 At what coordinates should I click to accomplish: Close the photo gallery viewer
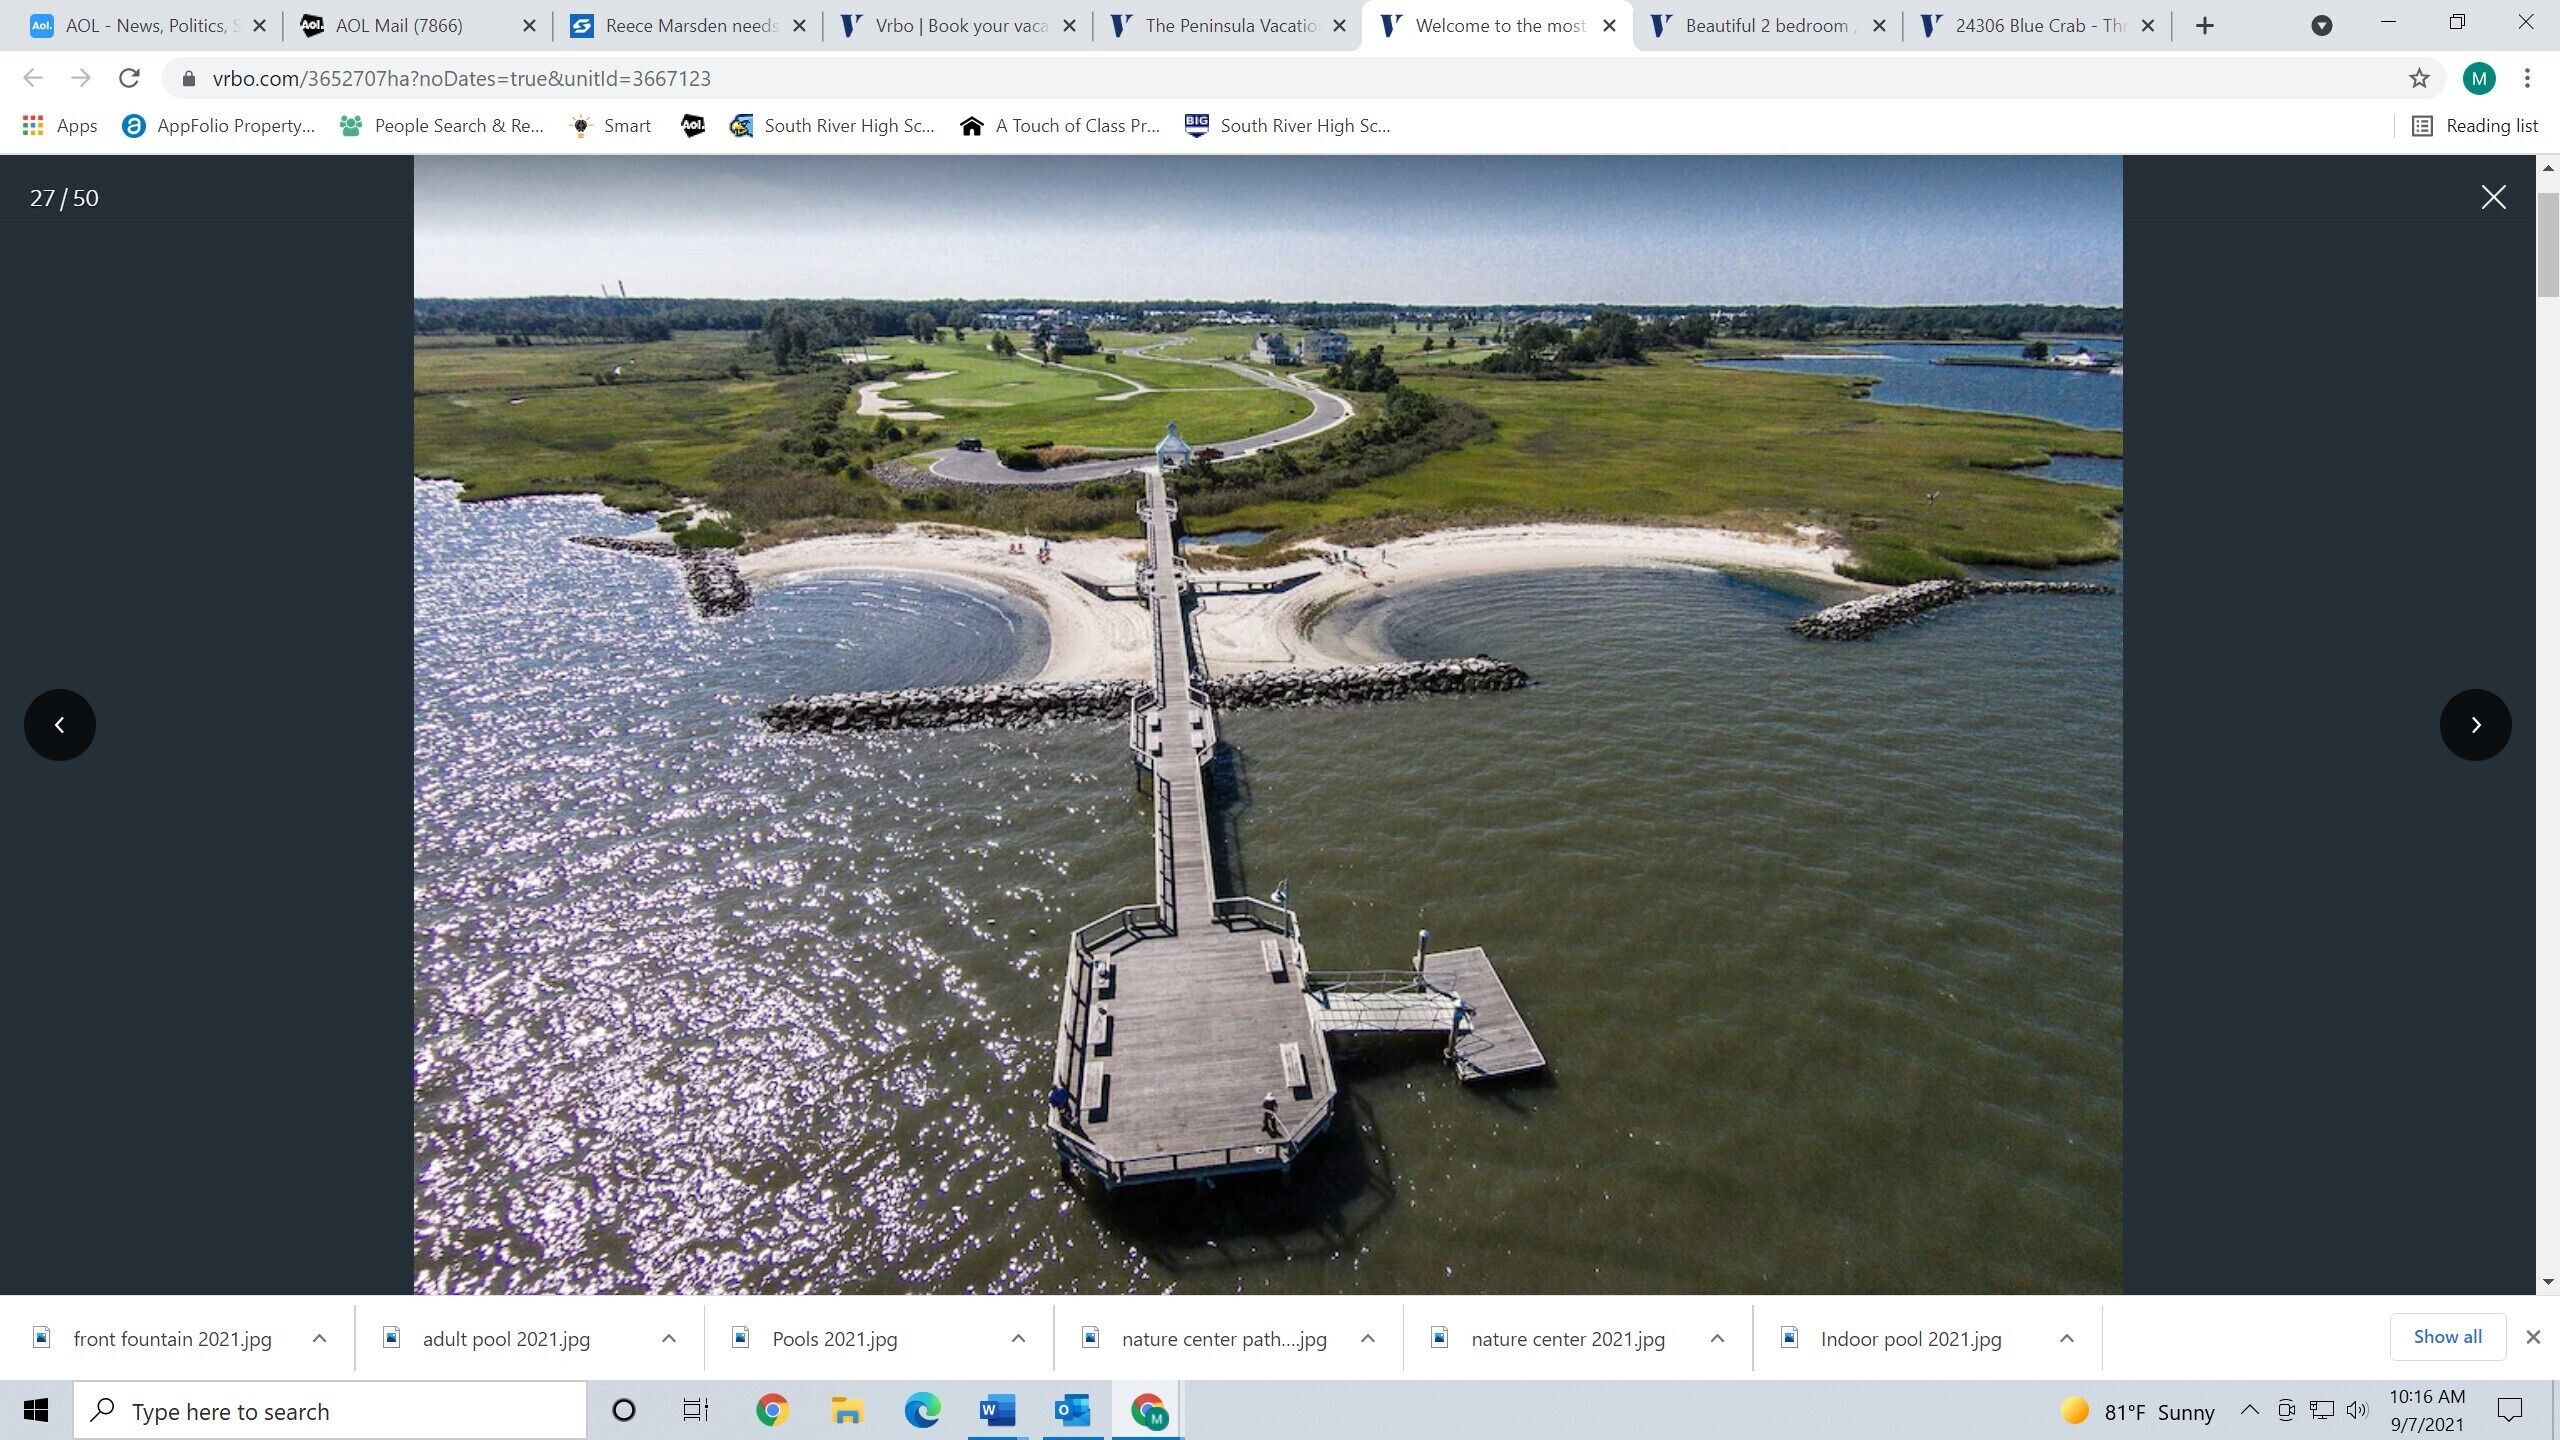(2493, 197)
